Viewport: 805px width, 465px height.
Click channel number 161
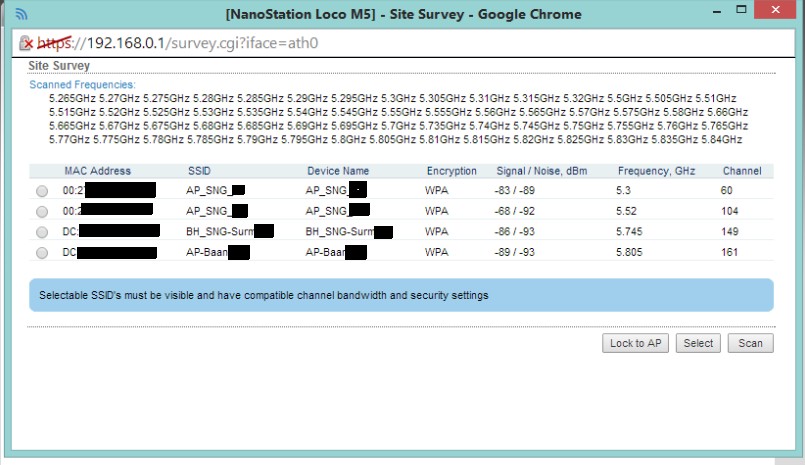pos(730,252)
